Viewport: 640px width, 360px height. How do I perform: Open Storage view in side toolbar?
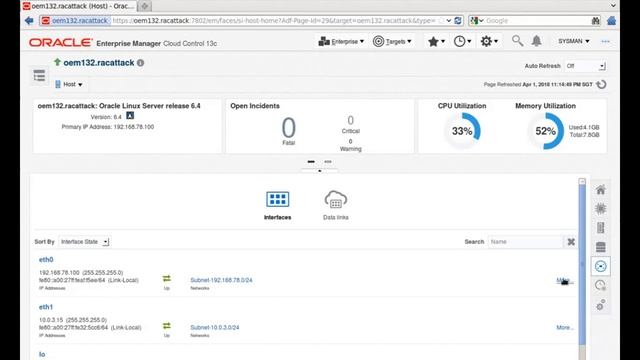(600, 247)
